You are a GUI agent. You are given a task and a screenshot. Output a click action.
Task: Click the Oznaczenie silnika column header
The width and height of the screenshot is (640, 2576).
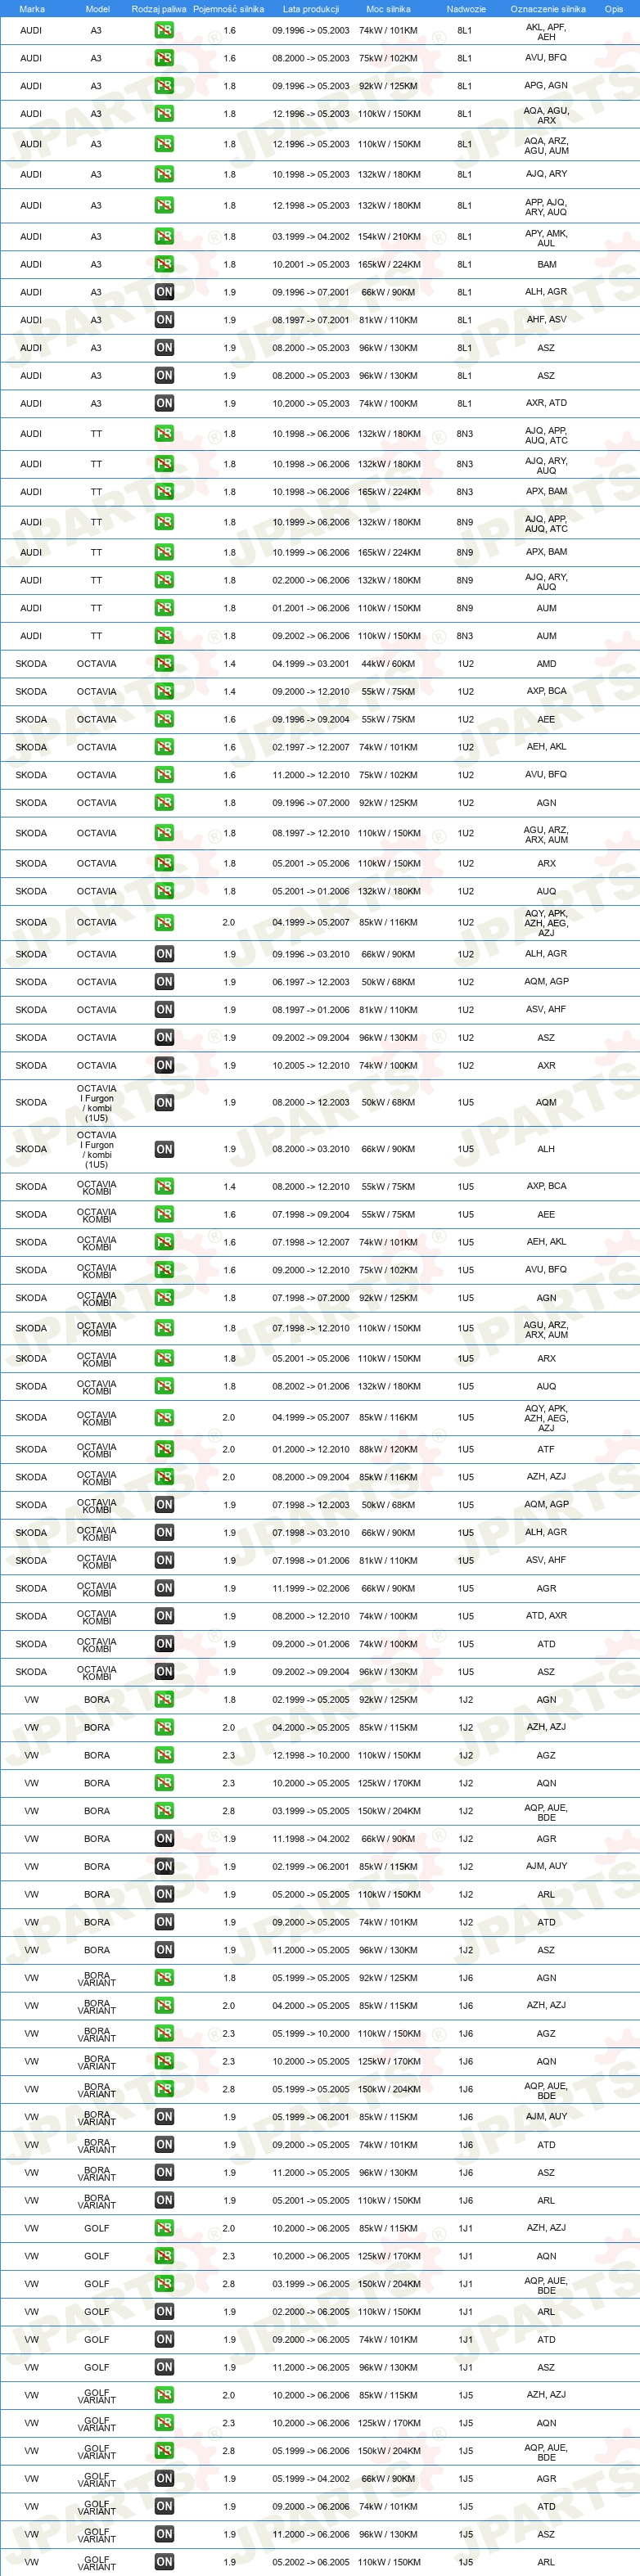pyautogui.click(x=547, y=9)
